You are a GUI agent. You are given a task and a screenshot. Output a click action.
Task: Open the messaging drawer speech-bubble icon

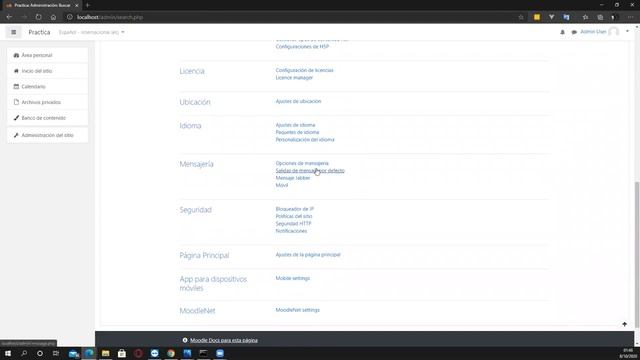[574, 32]
